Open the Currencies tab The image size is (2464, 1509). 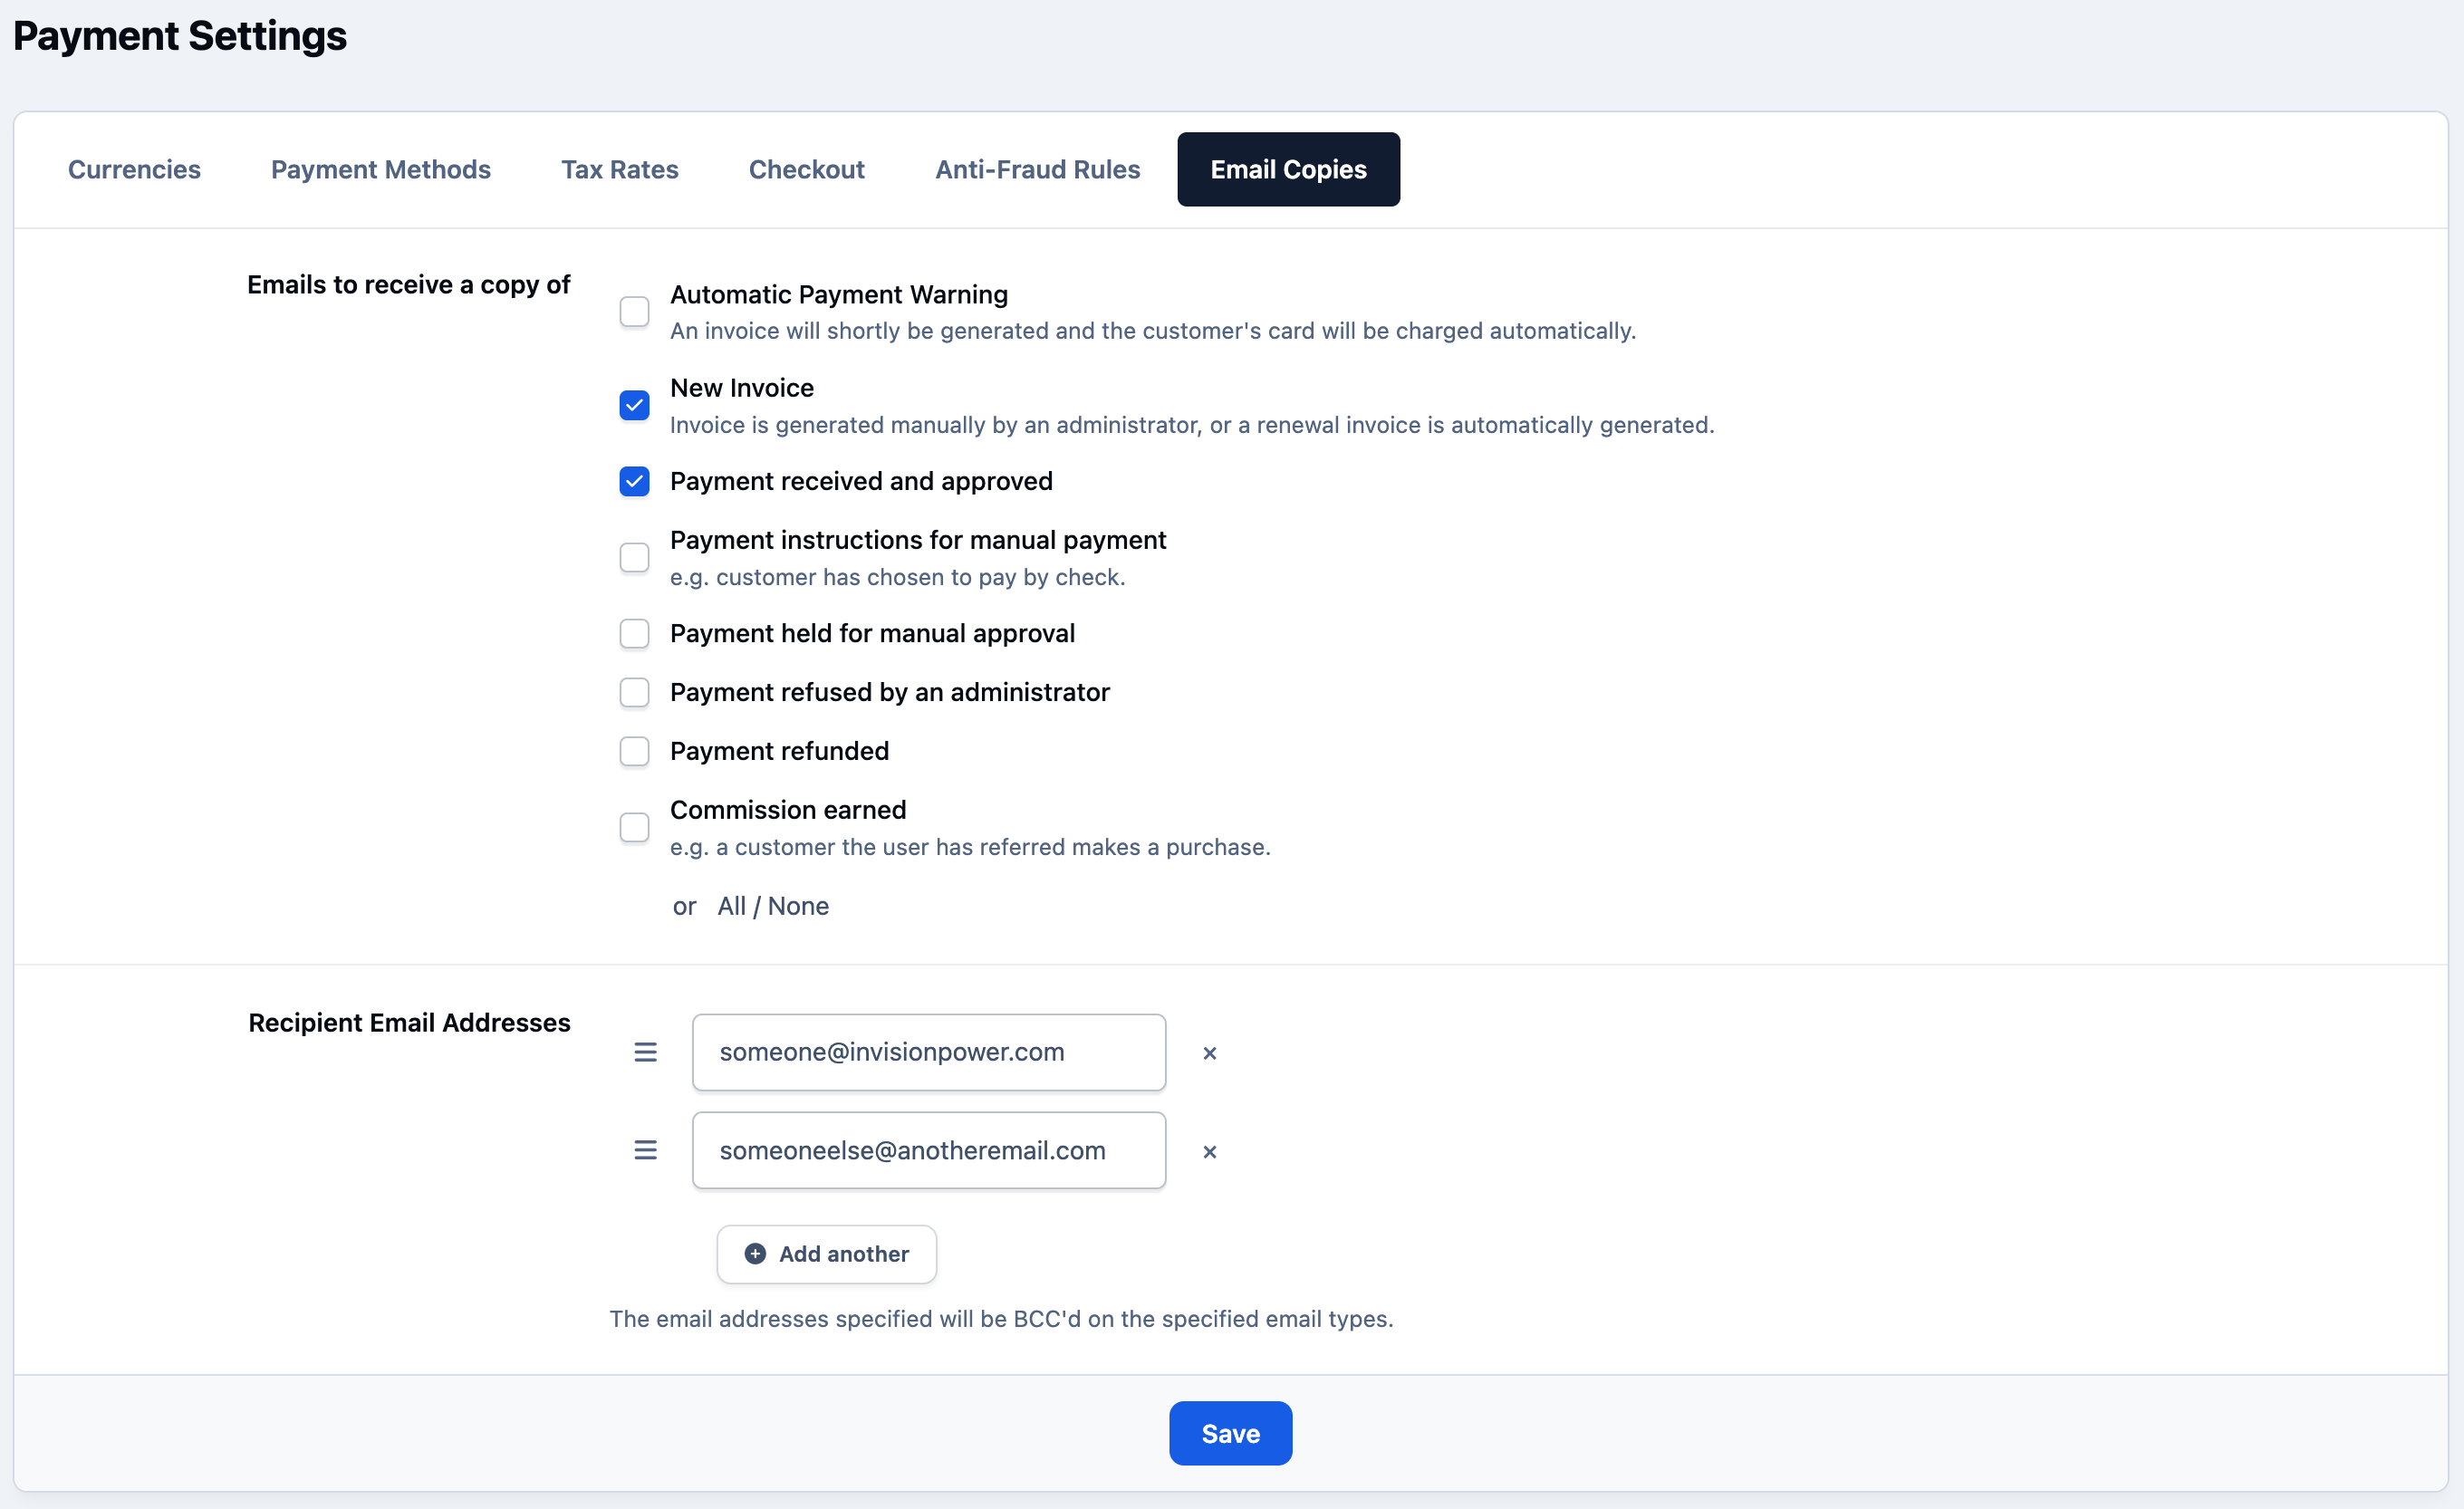pos(134,169)
